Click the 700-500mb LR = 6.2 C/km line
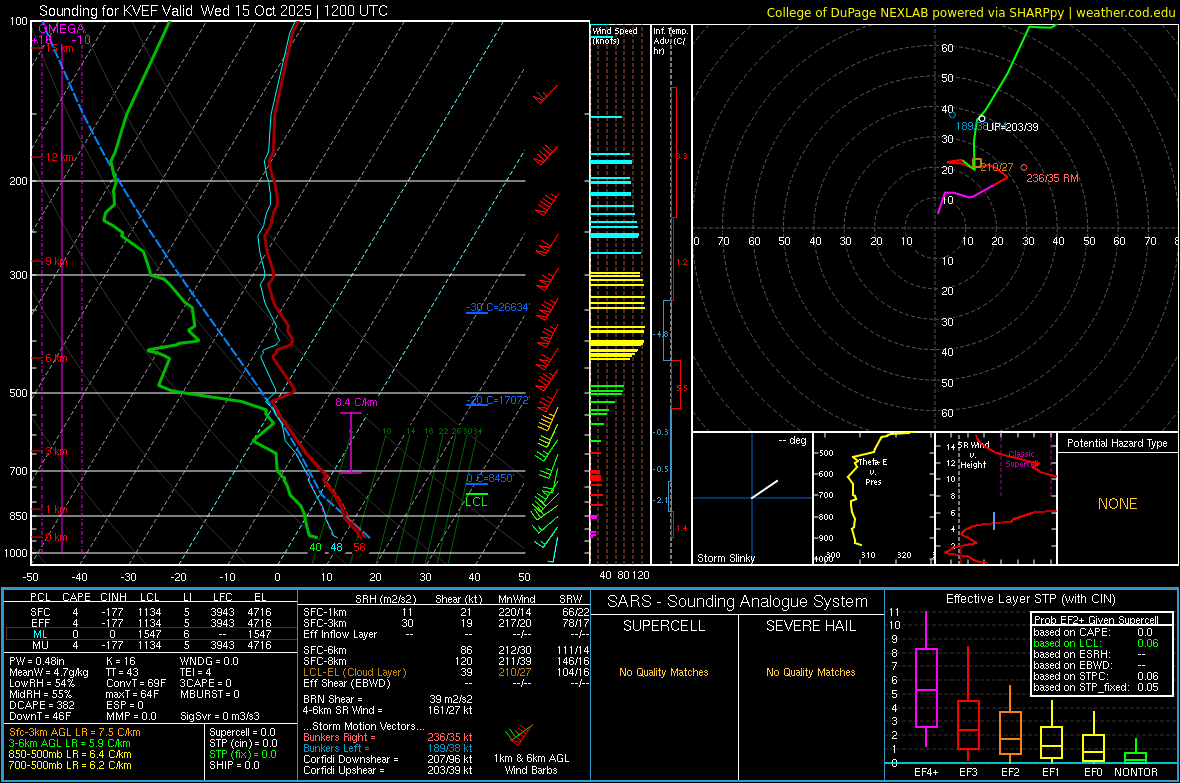The image size is (1180, 783). point(70,766)
